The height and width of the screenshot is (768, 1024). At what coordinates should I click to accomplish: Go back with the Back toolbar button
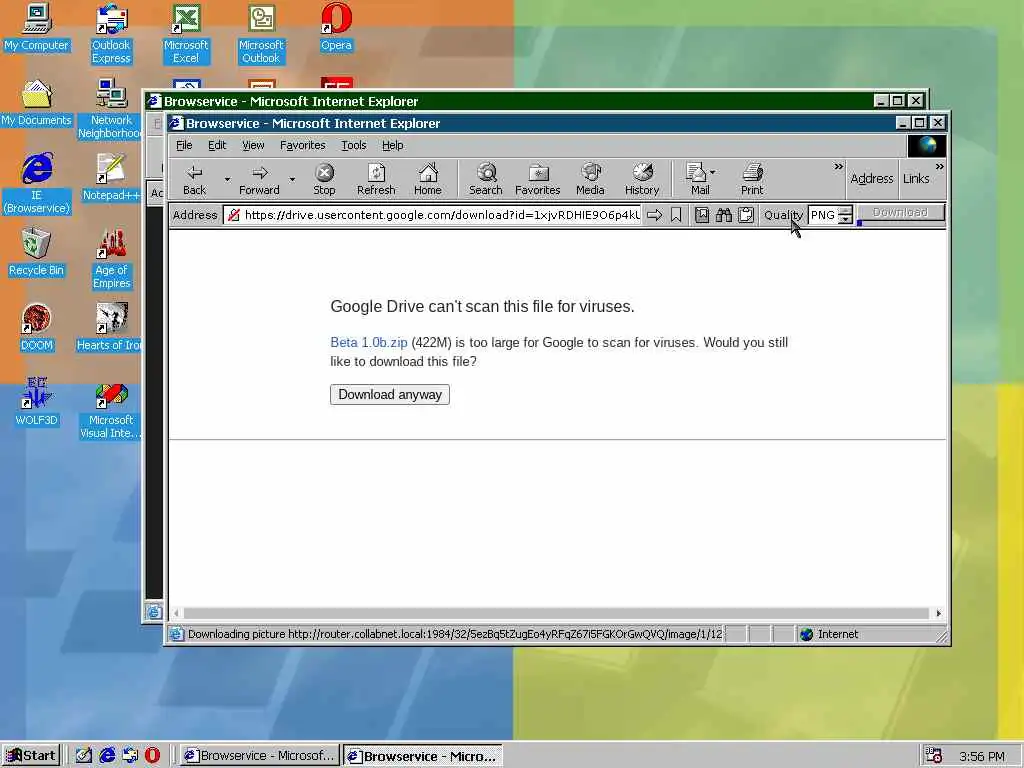click(195, 179)
